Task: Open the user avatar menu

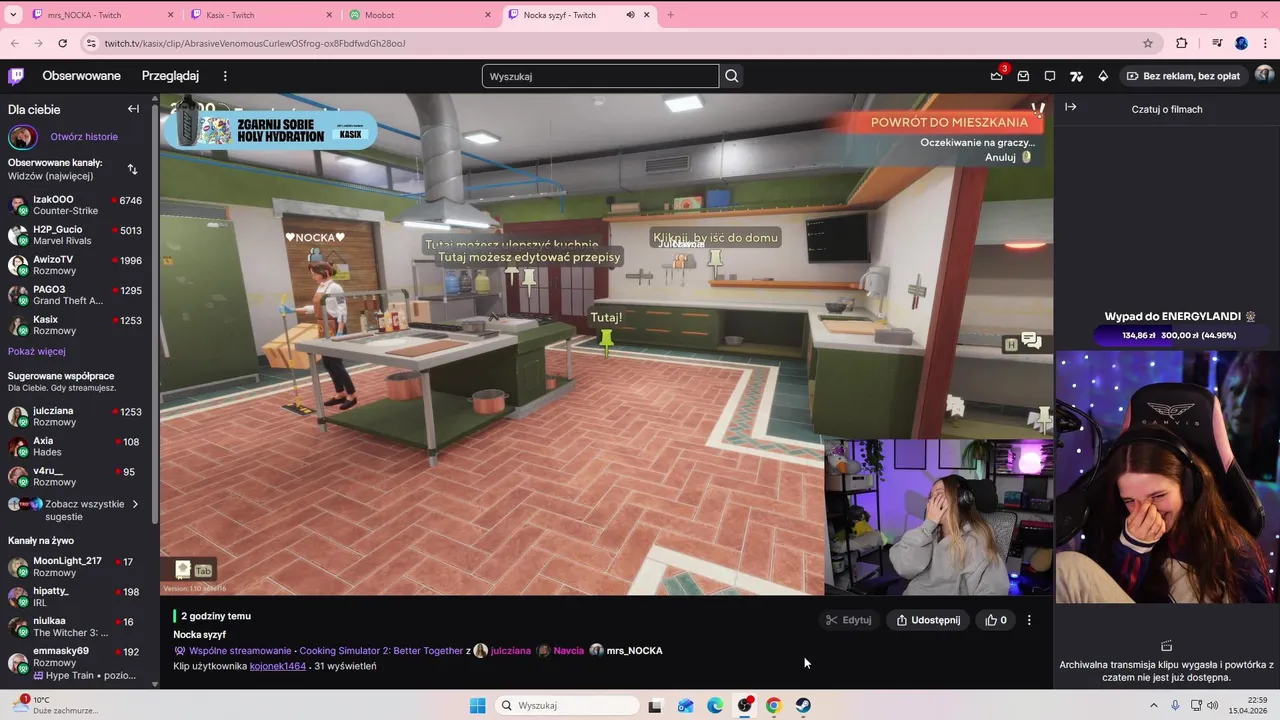Action: click(1264, 75)
